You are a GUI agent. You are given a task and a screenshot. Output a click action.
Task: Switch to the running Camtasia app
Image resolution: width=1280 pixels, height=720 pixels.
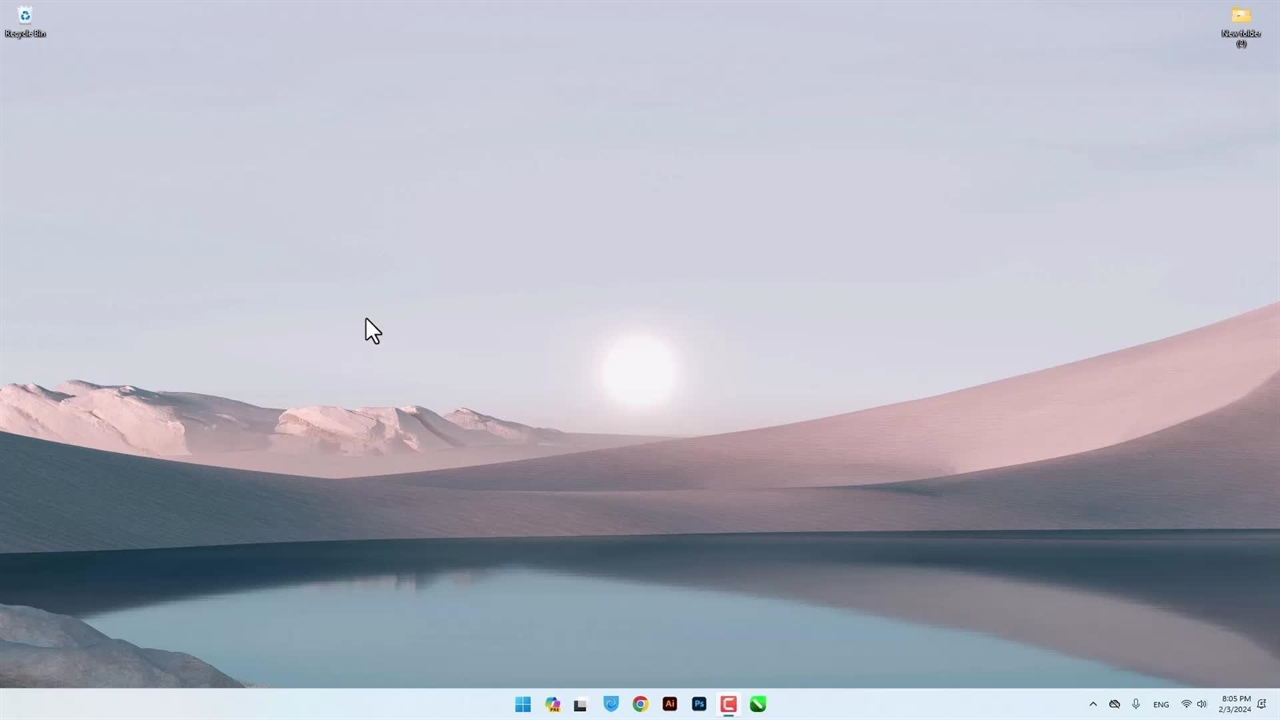(728, 704)
